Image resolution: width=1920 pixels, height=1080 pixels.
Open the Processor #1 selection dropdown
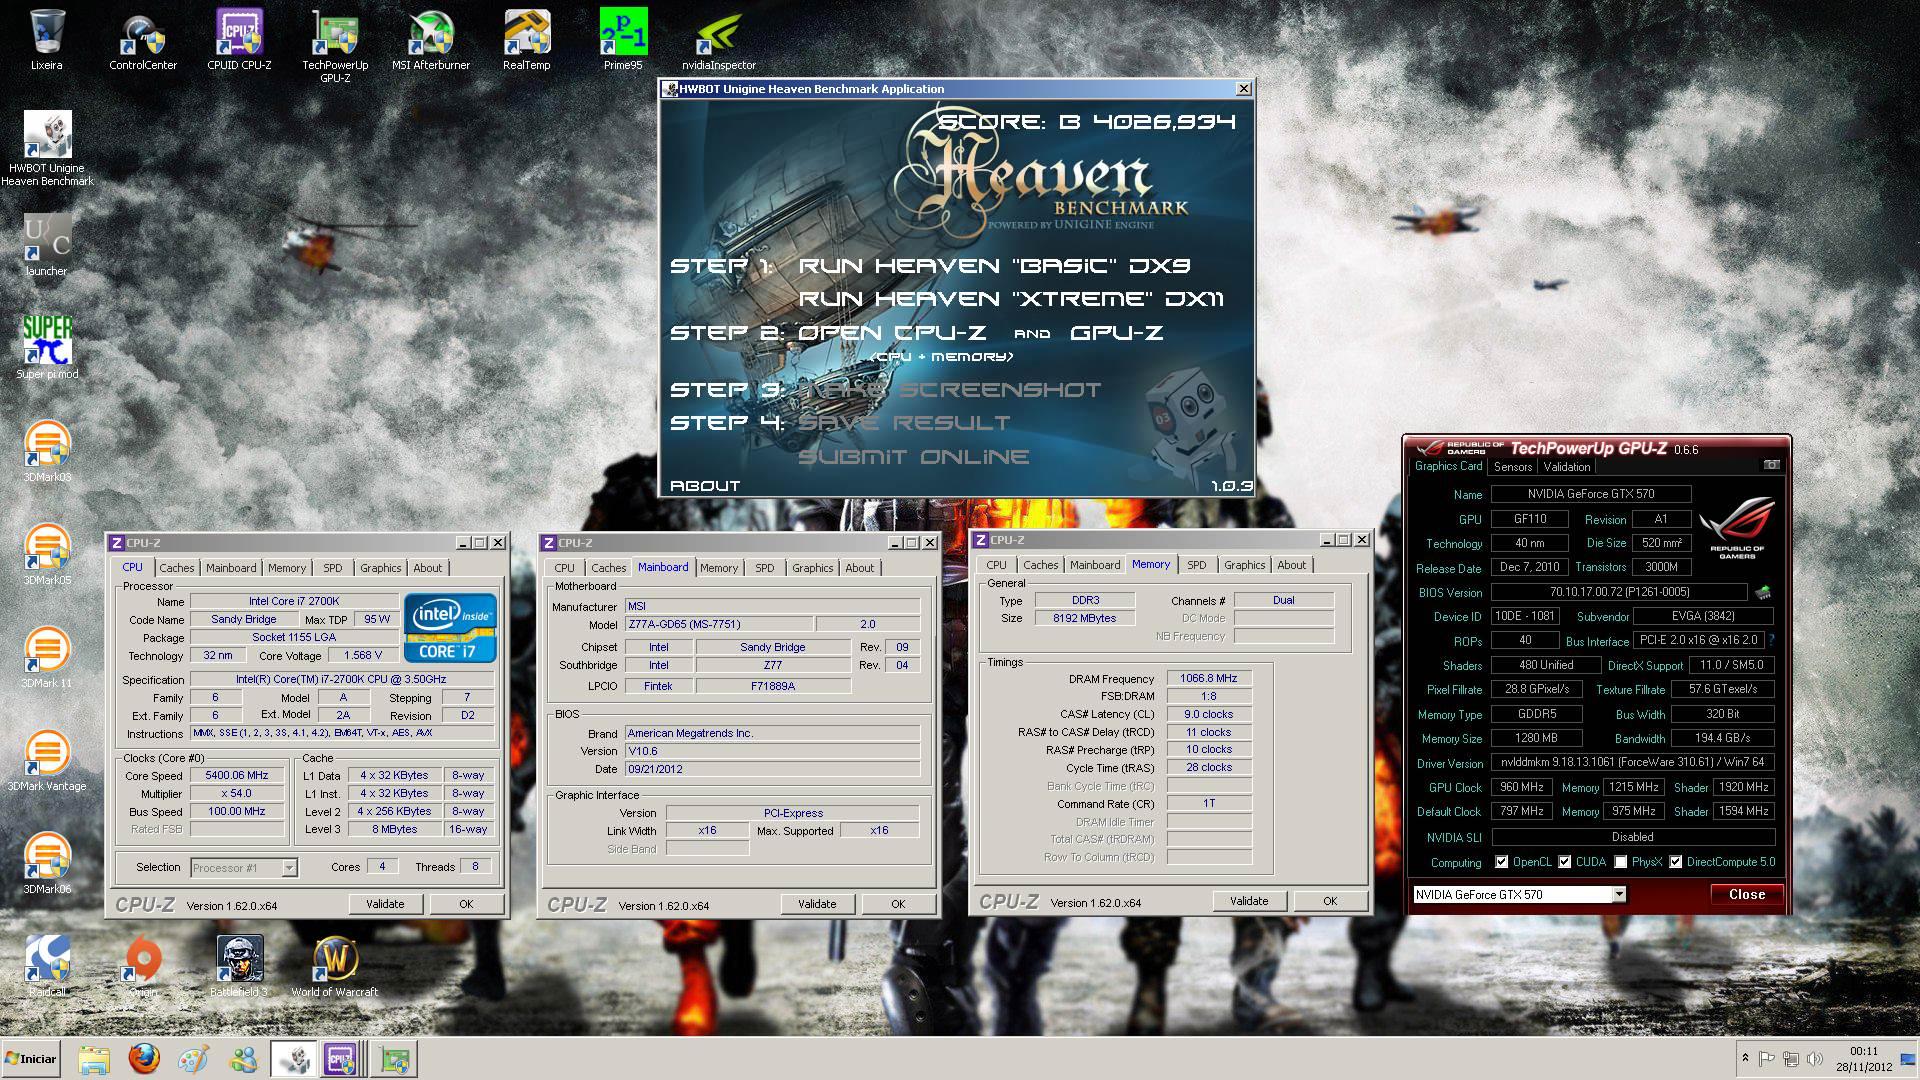(x=289, y=868)
